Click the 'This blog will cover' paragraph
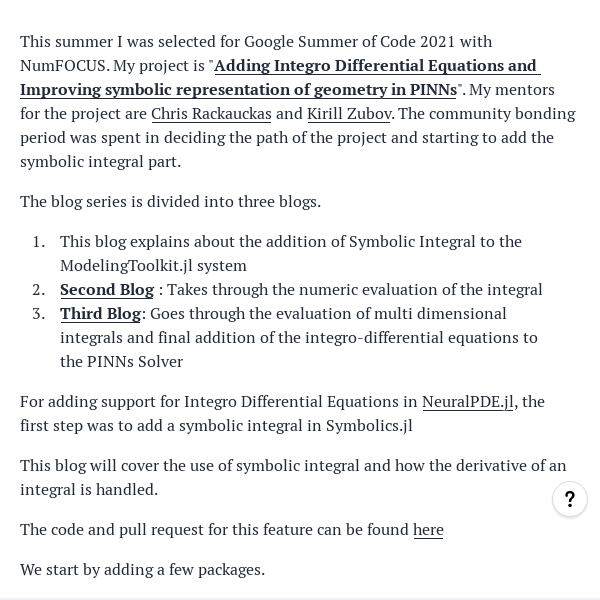The height and width of the screenshot is (600, 600). [x=293, y=478]
